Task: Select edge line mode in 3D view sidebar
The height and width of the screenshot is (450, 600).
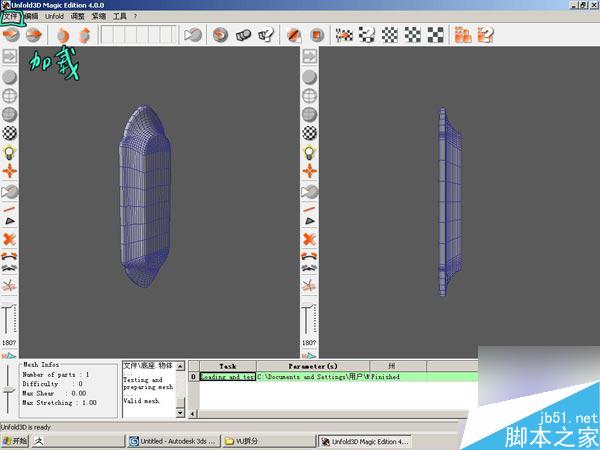Action: point(10,210)
